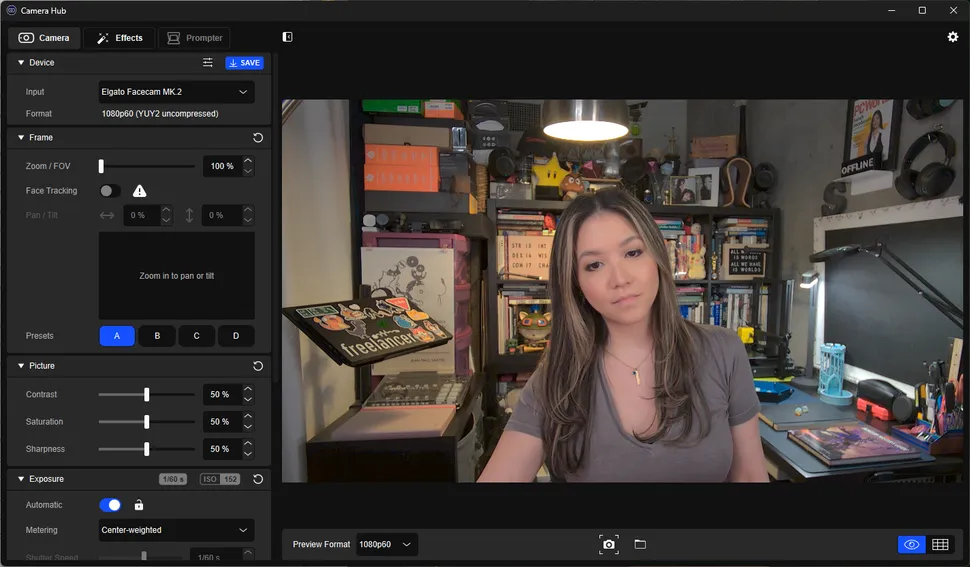This screenshot has height=567, width=970.
Task: Open the Input device dropdown
Action: 176,92
